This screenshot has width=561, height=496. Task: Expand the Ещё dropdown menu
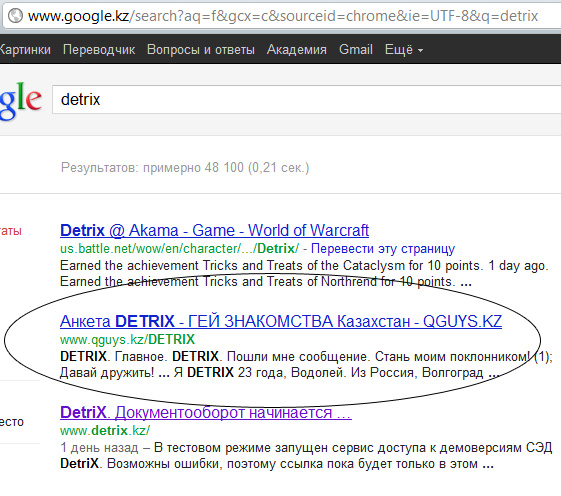tap(404, 49)
